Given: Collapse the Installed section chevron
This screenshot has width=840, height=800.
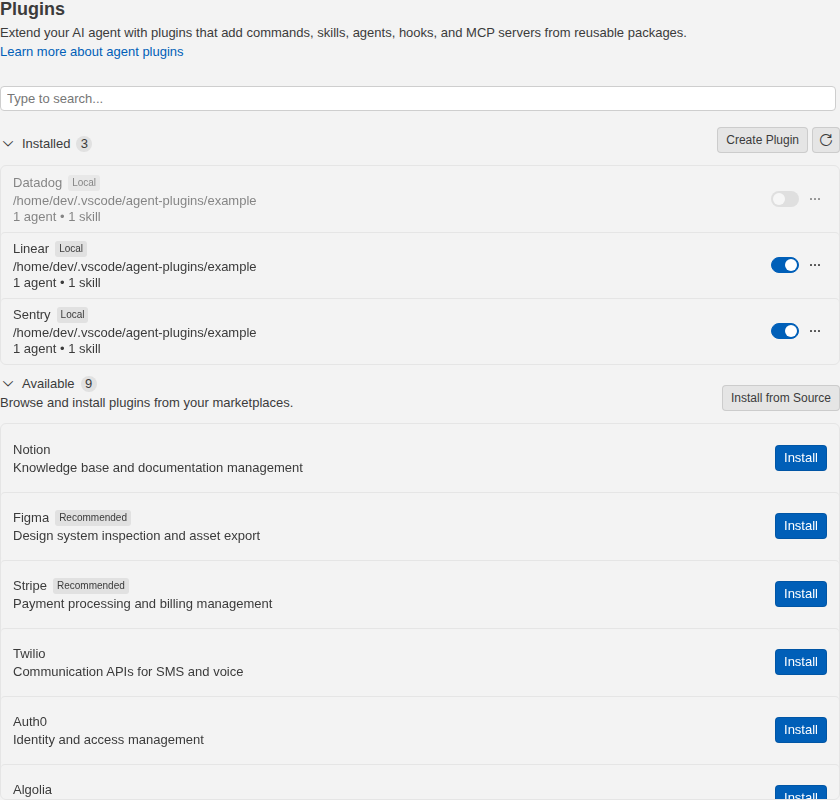Looking at the screenshot, I should pos(8,144).
